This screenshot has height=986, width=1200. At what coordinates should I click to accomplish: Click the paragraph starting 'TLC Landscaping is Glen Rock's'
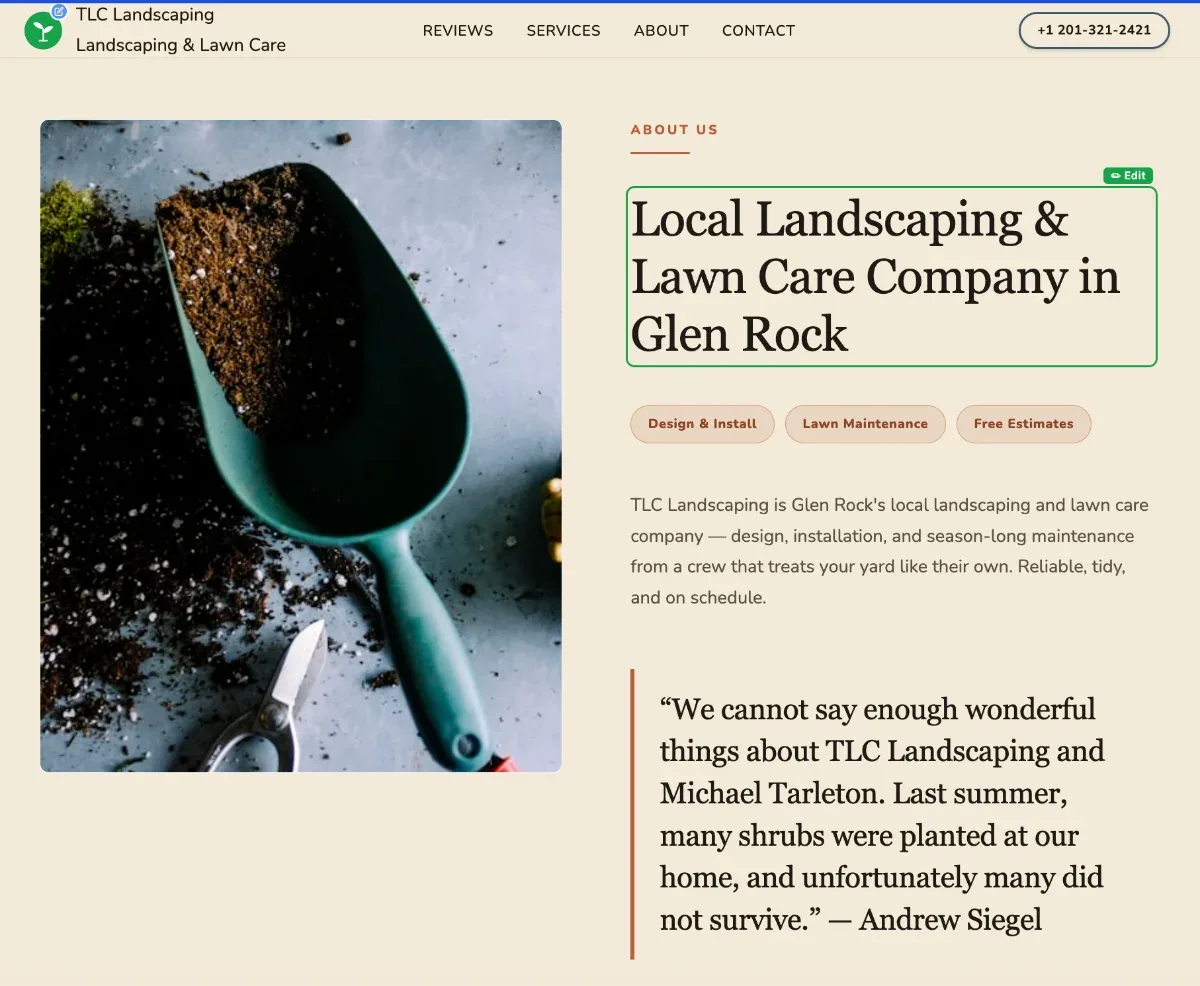tap(890, 551)
